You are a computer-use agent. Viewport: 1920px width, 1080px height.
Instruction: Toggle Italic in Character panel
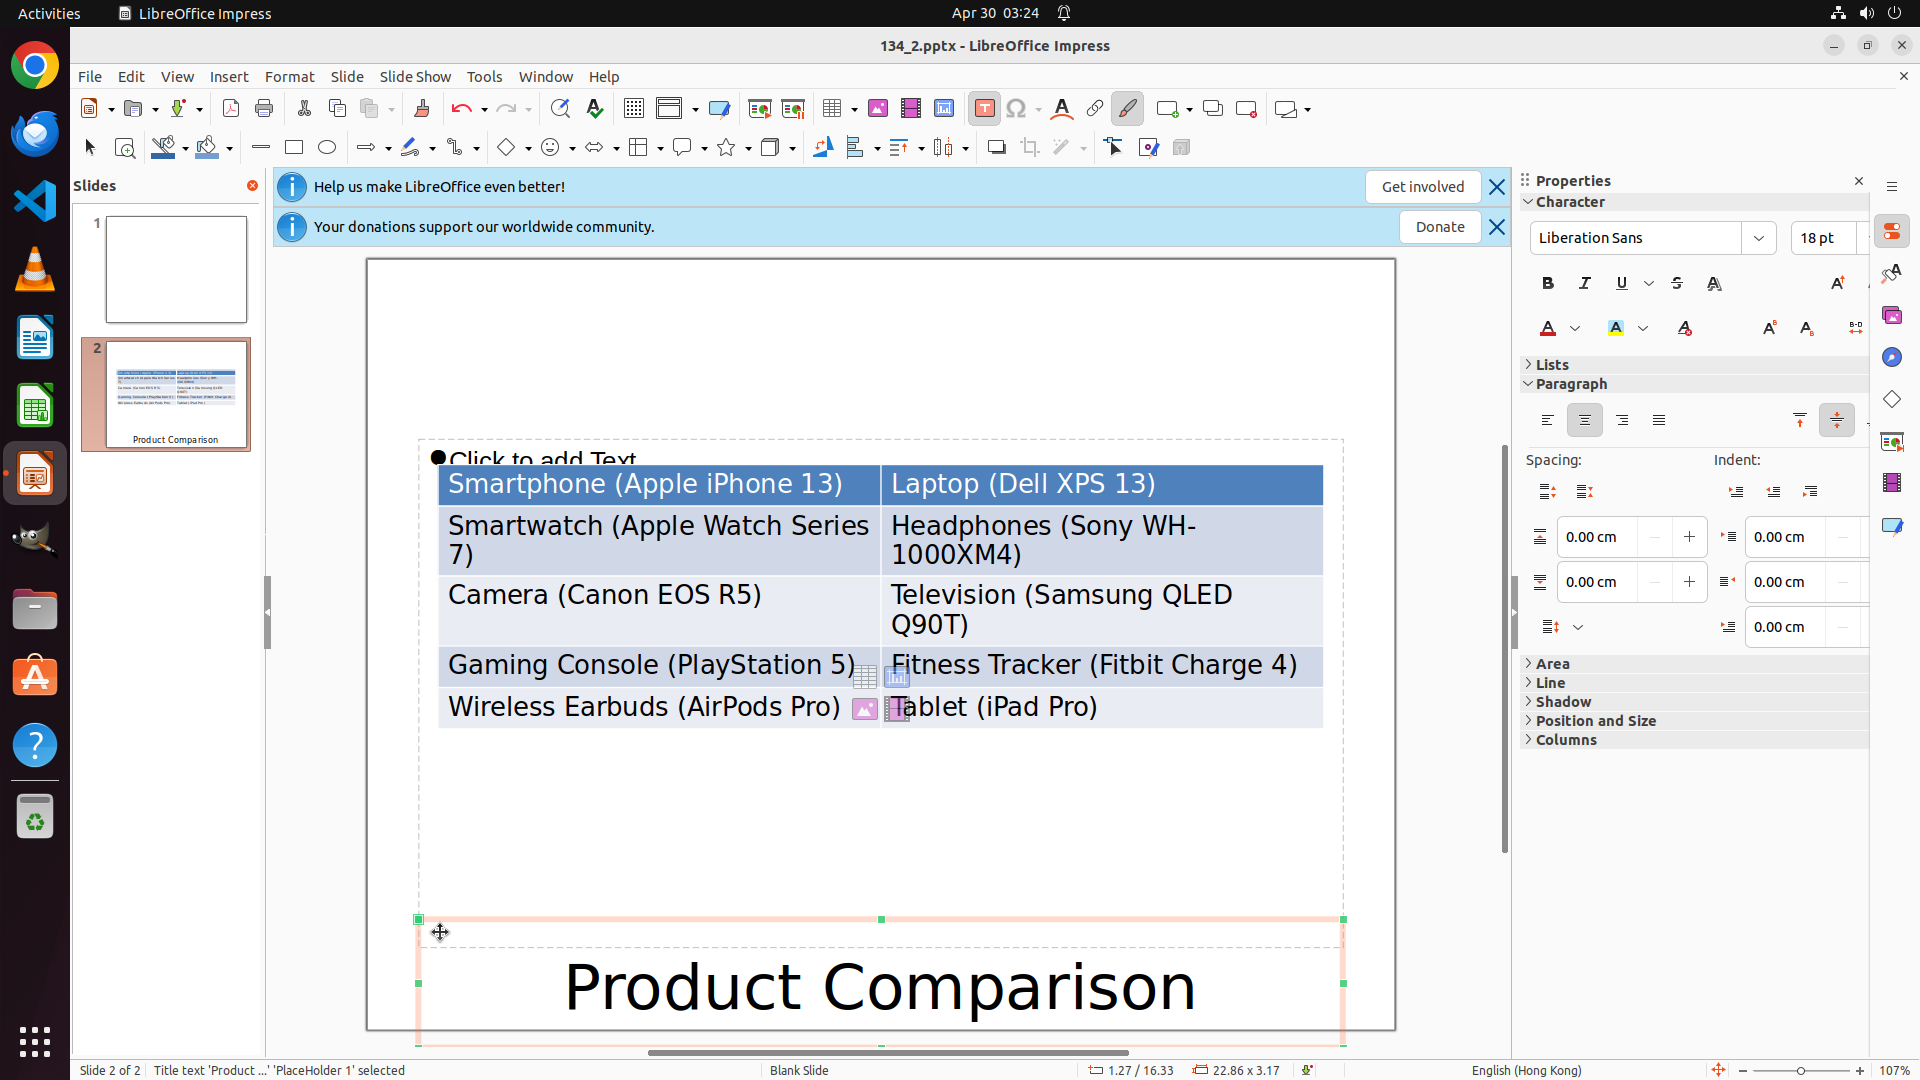[1585, 284]
